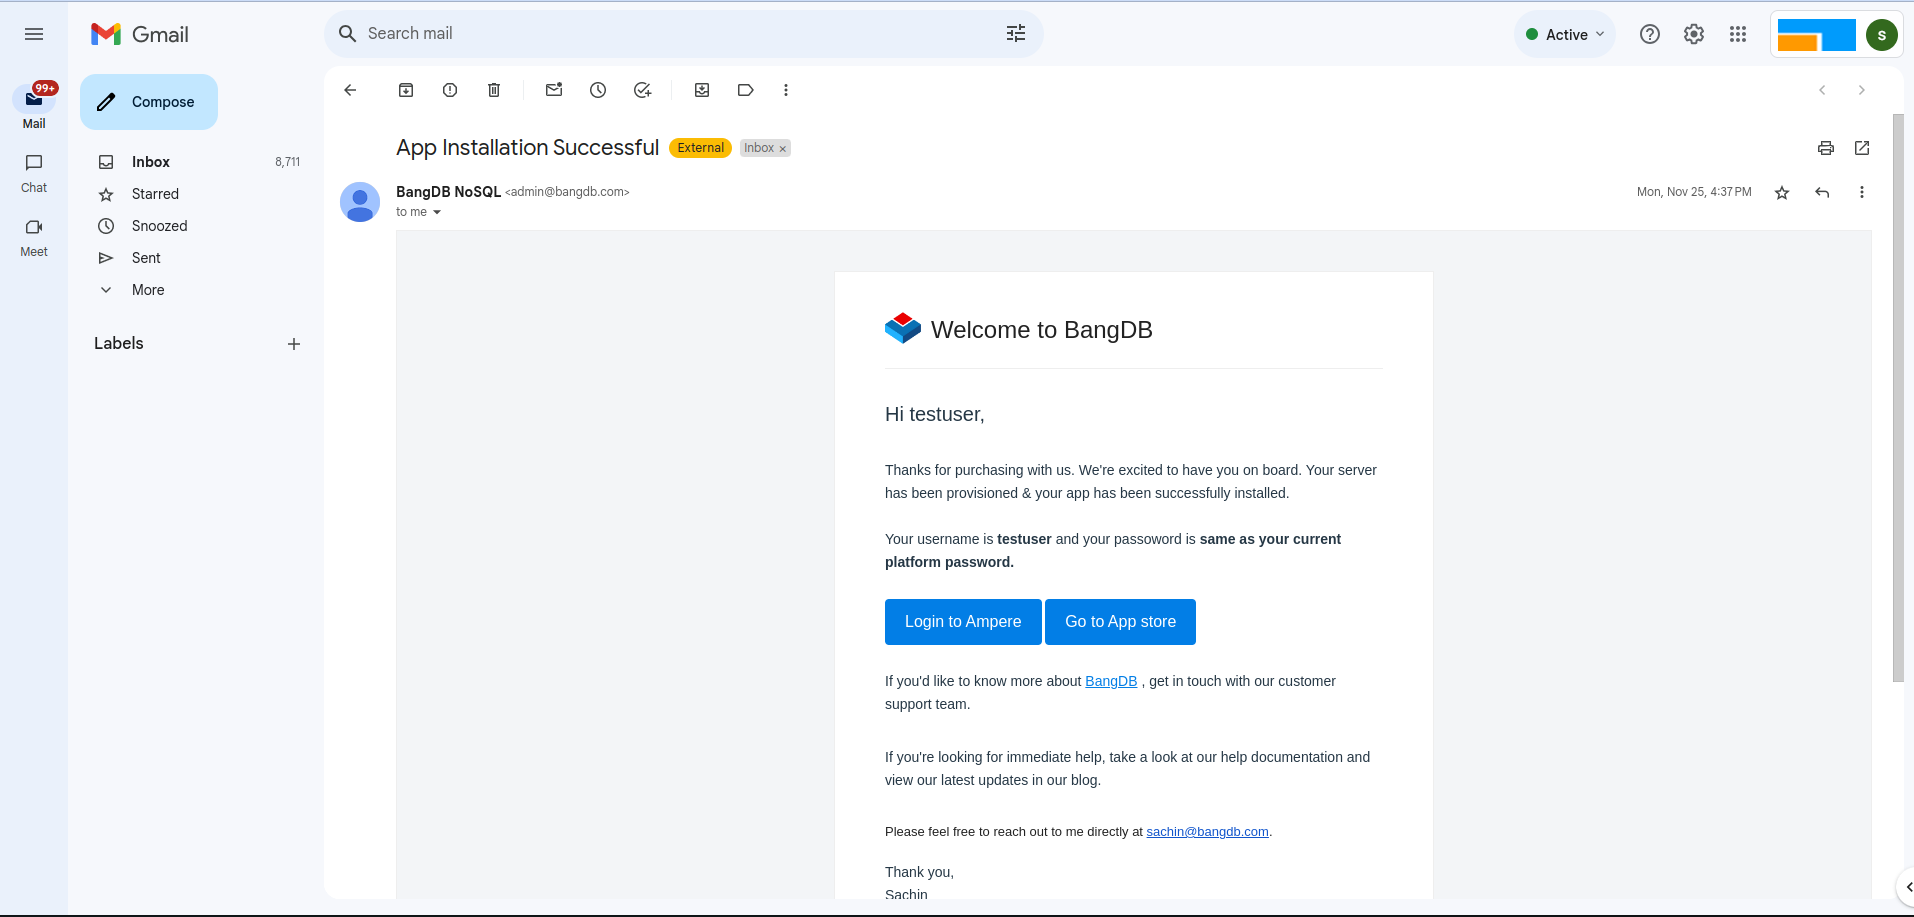Click sachin@bangdb.com email link
Image resolution: width=1914 pixels, height=917 pixels.
(1207, 832)
